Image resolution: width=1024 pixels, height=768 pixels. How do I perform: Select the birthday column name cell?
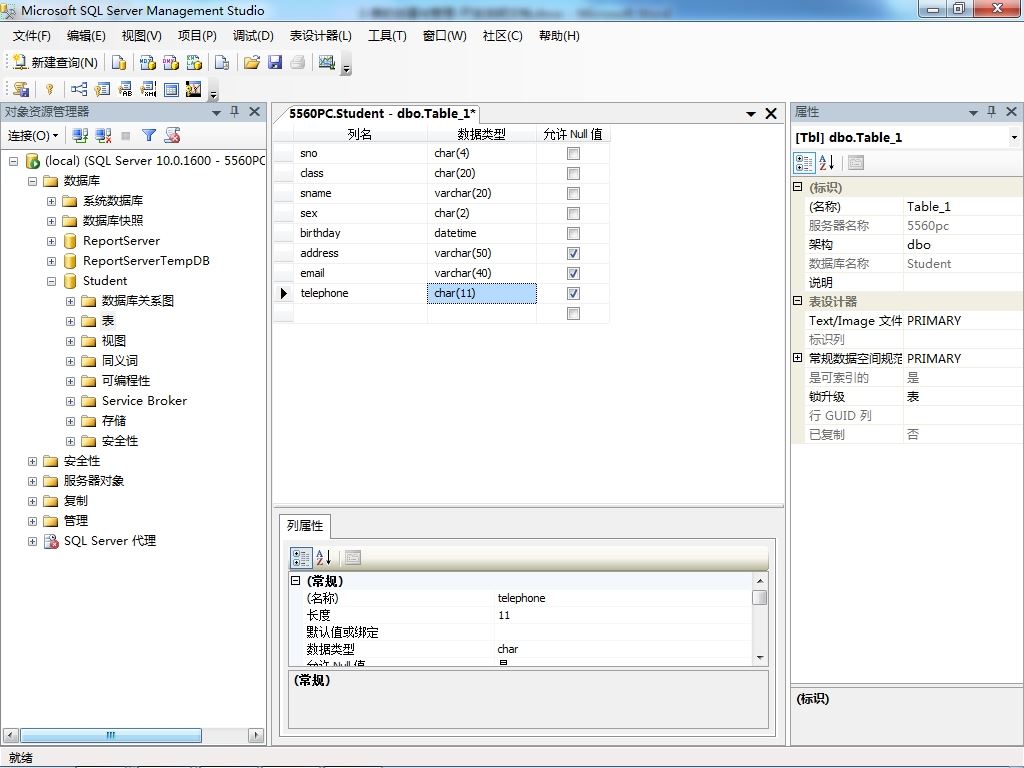point(360,233)
